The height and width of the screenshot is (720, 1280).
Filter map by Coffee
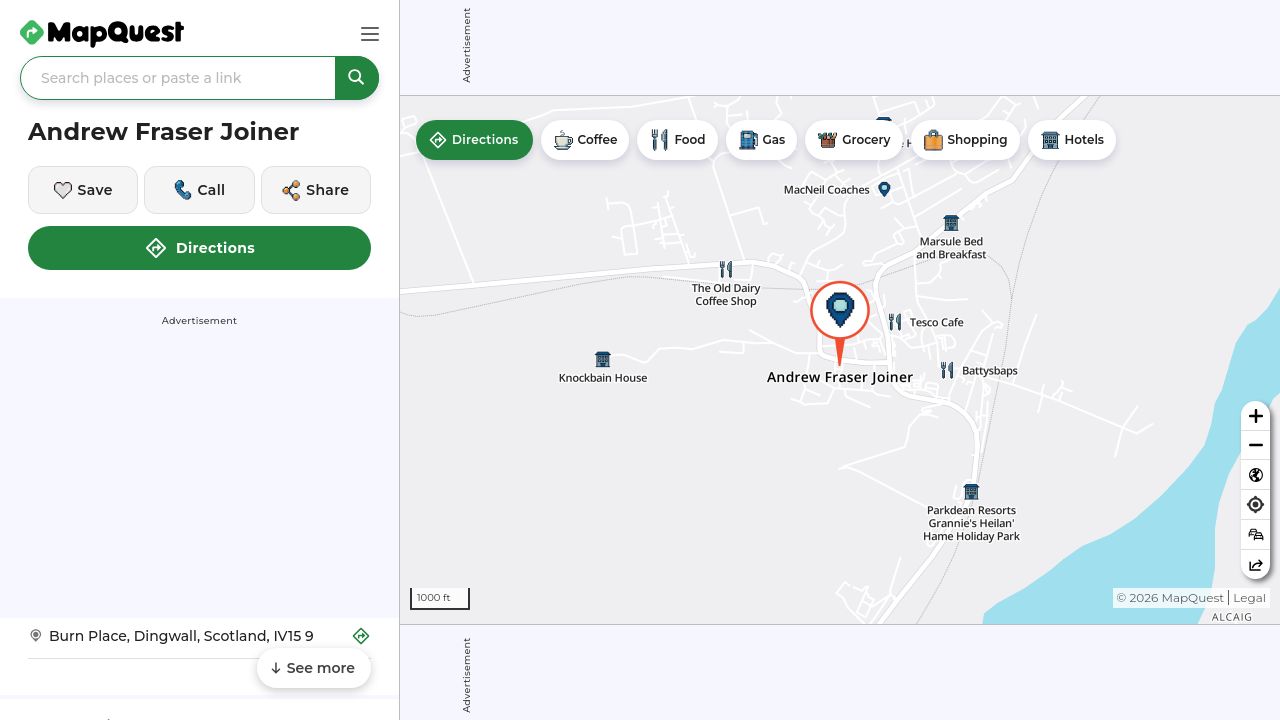(585, 140)
